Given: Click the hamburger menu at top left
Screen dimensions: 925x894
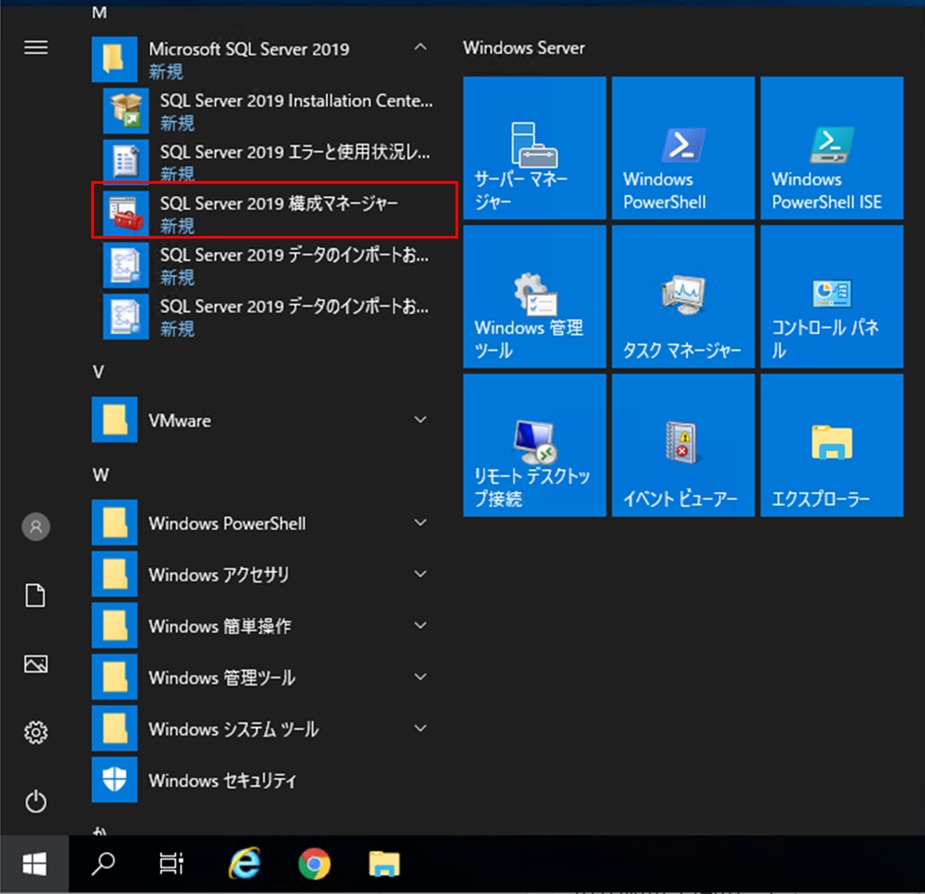Looking at the screenshot, I should click(x=36, y=48).
